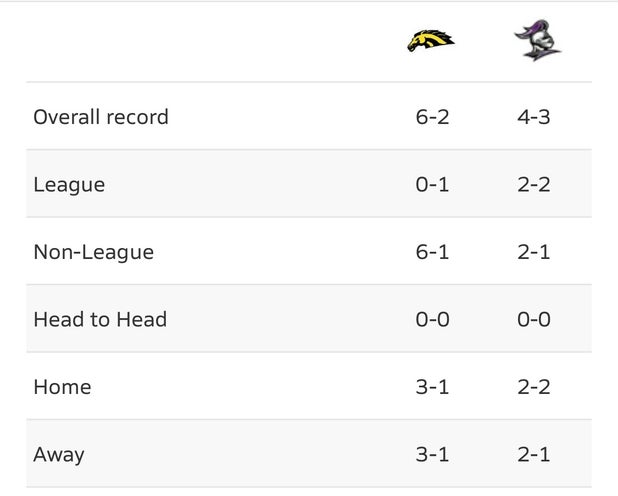Click the 2-1 non-league record

[x=534, y=252]
